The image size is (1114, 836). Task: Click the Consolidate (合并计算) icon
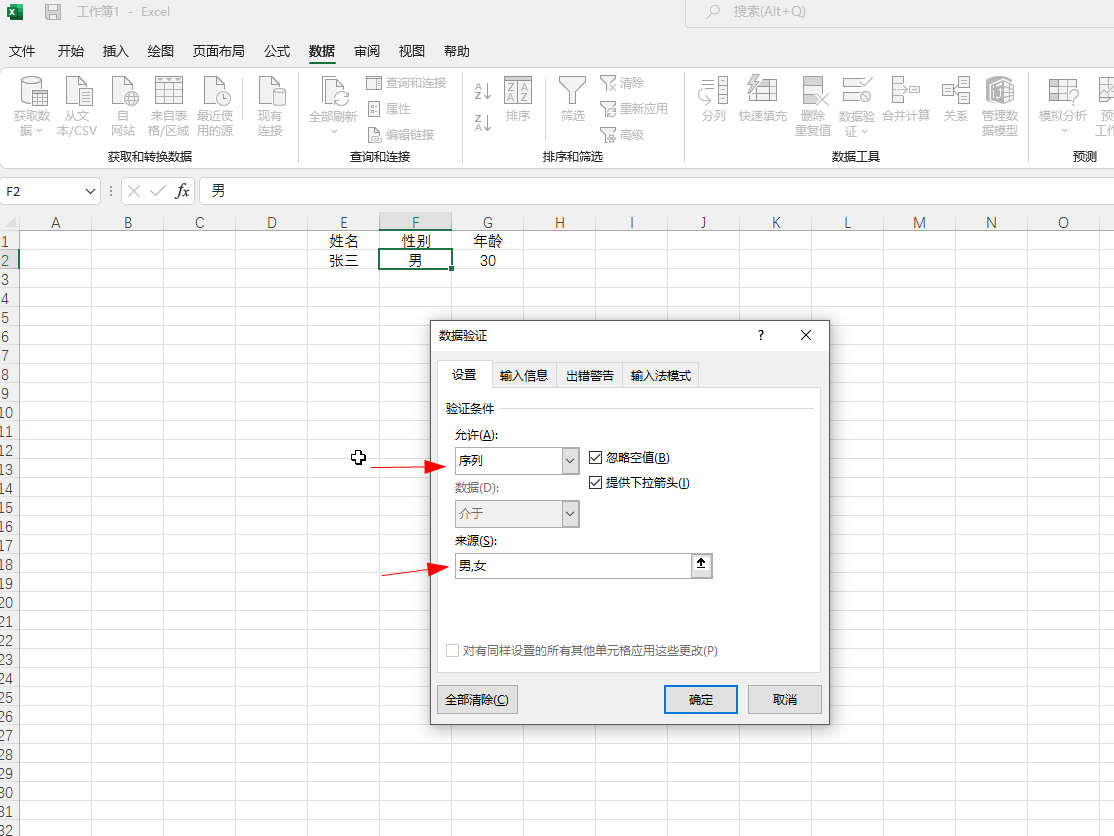coord(905,100)
